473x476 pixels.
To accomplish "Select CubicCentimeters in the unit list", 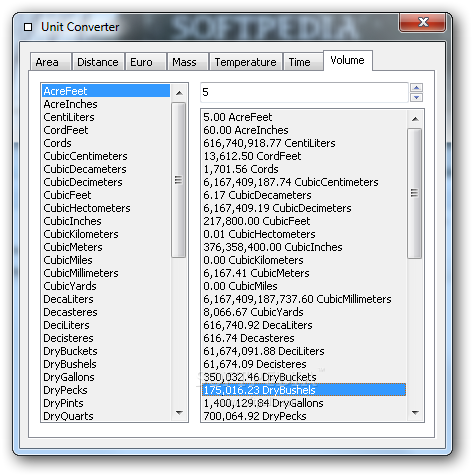I will (106, 156).
